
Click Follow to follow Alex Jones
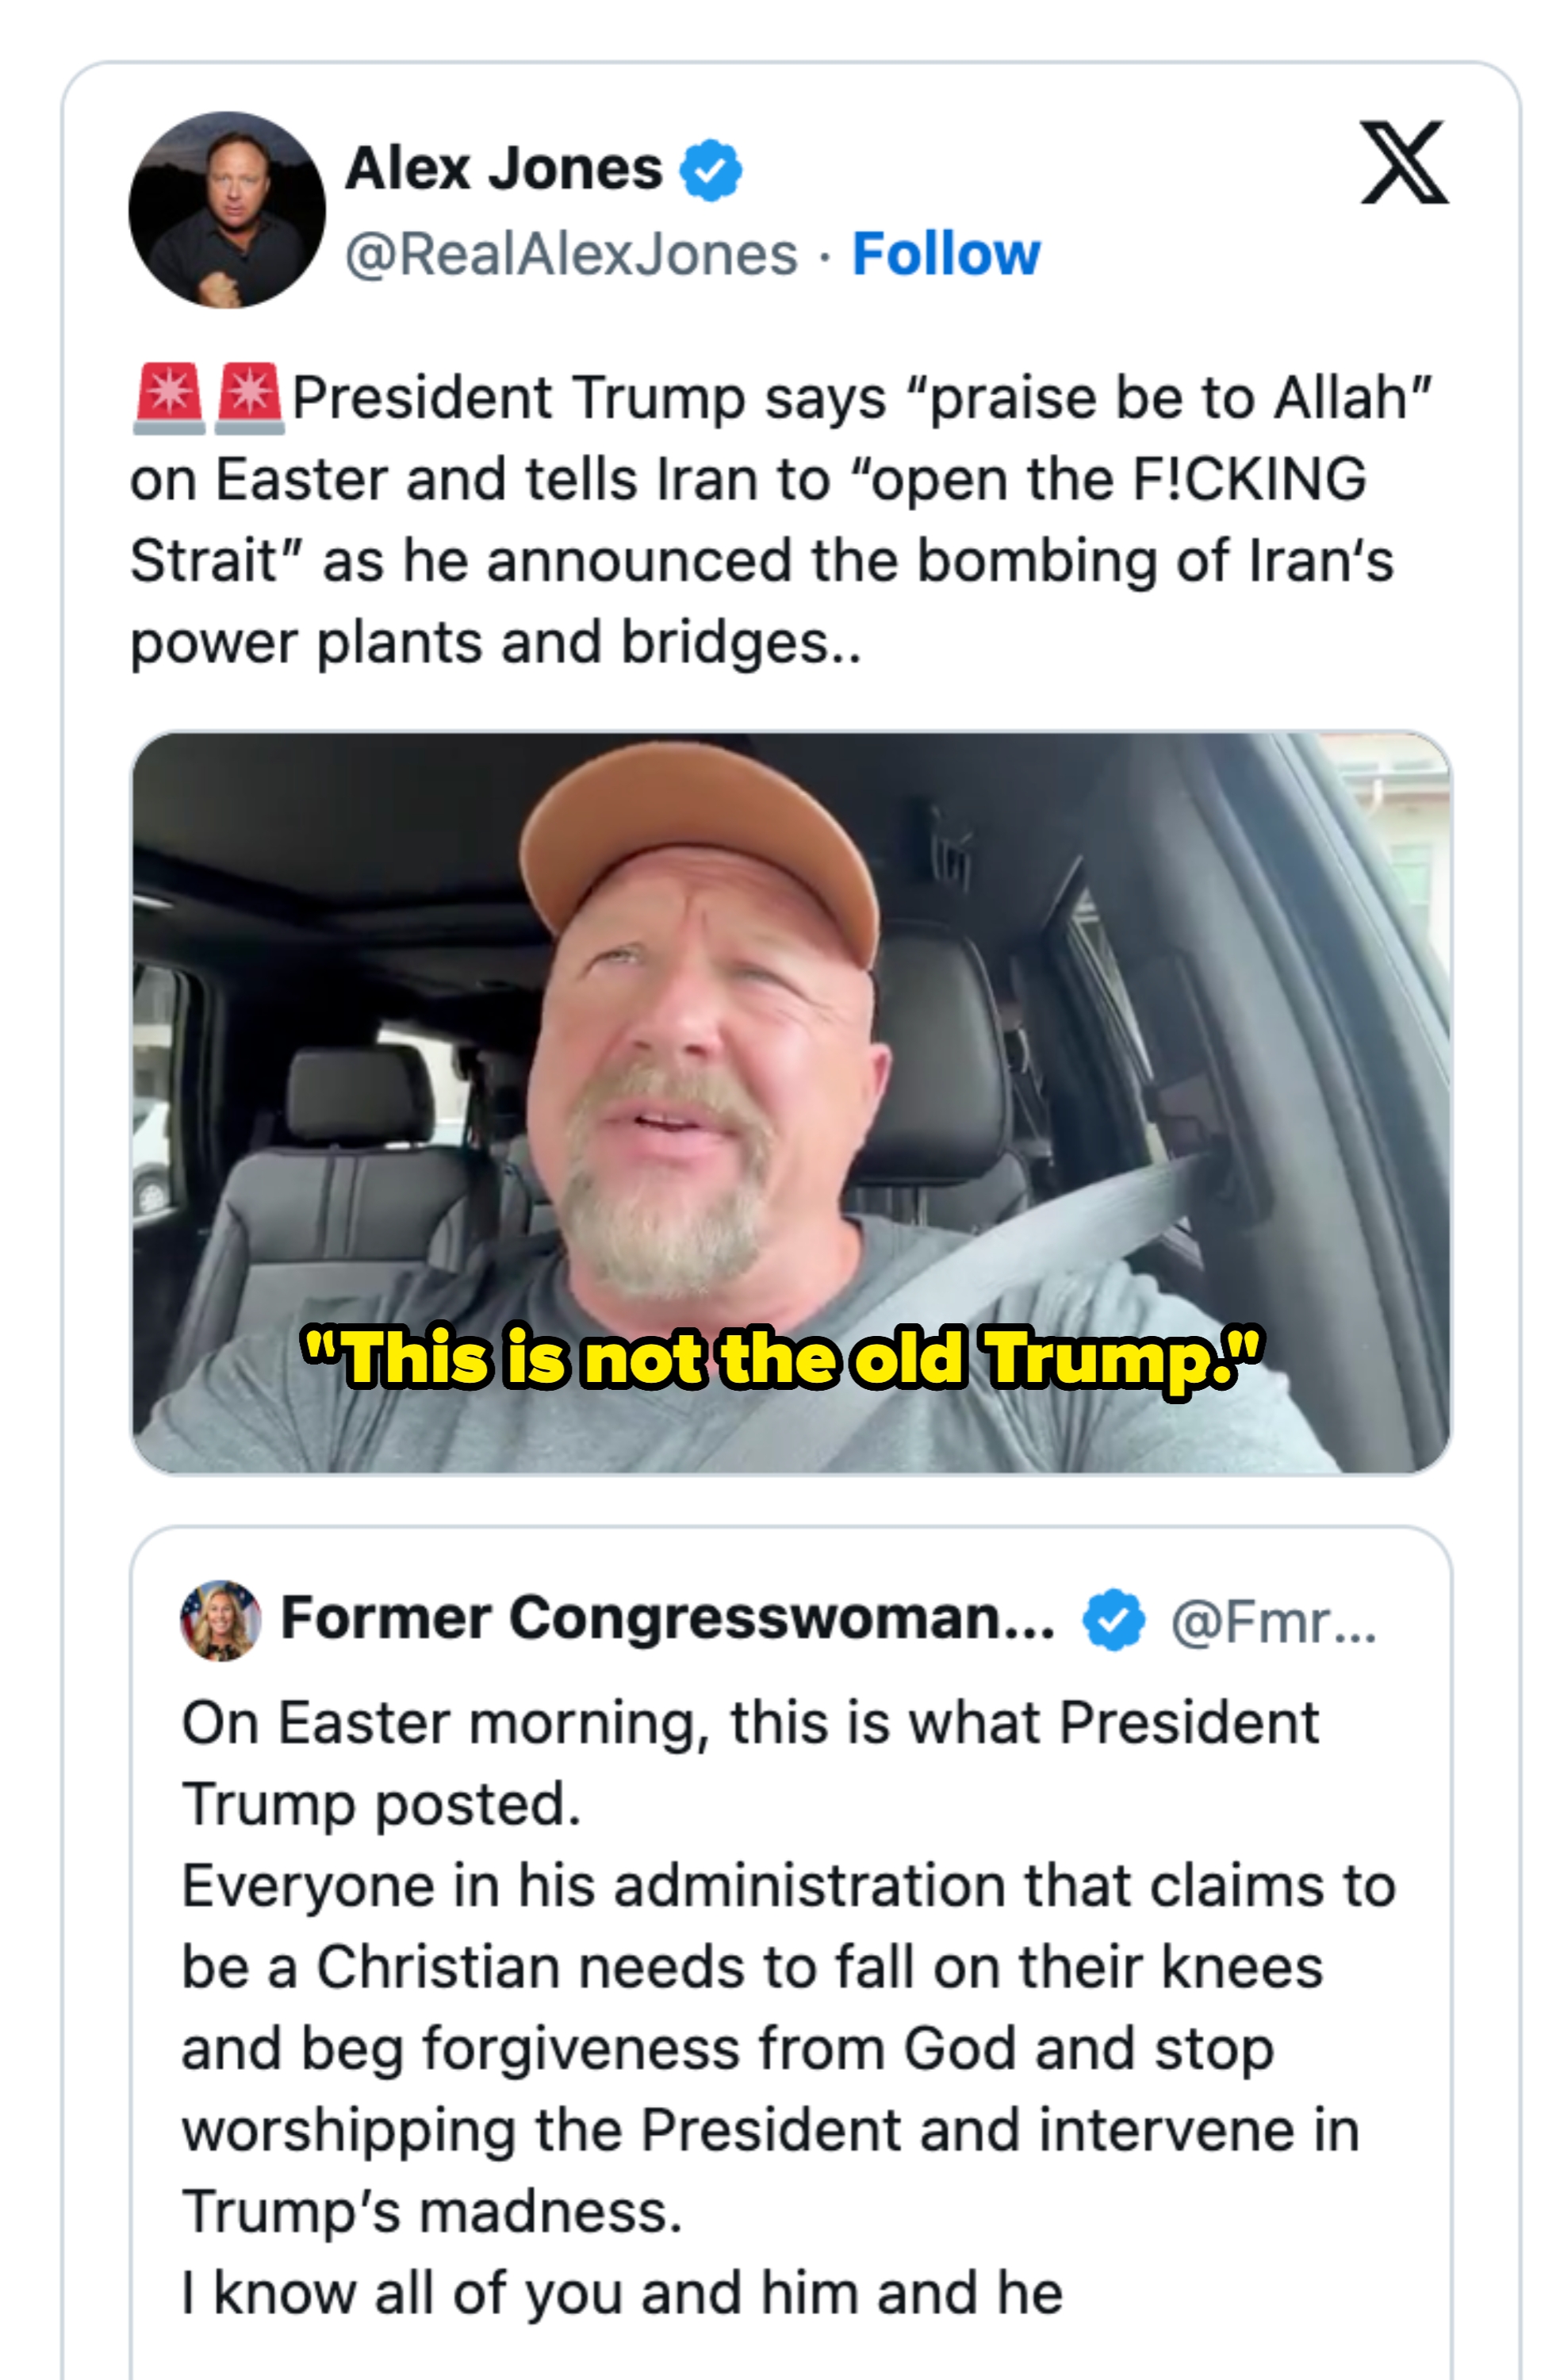[x=944, y=251]
